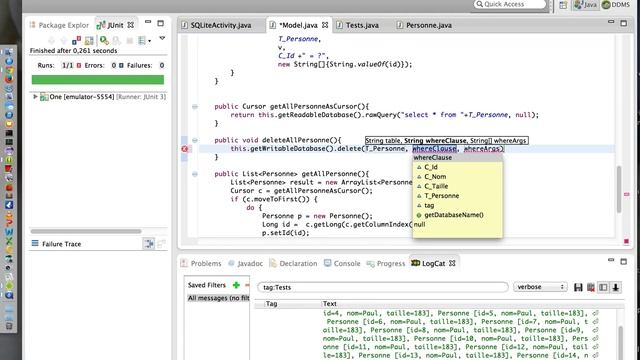Open the Console tab
This screenshot has width=640, height=360.
342,264
